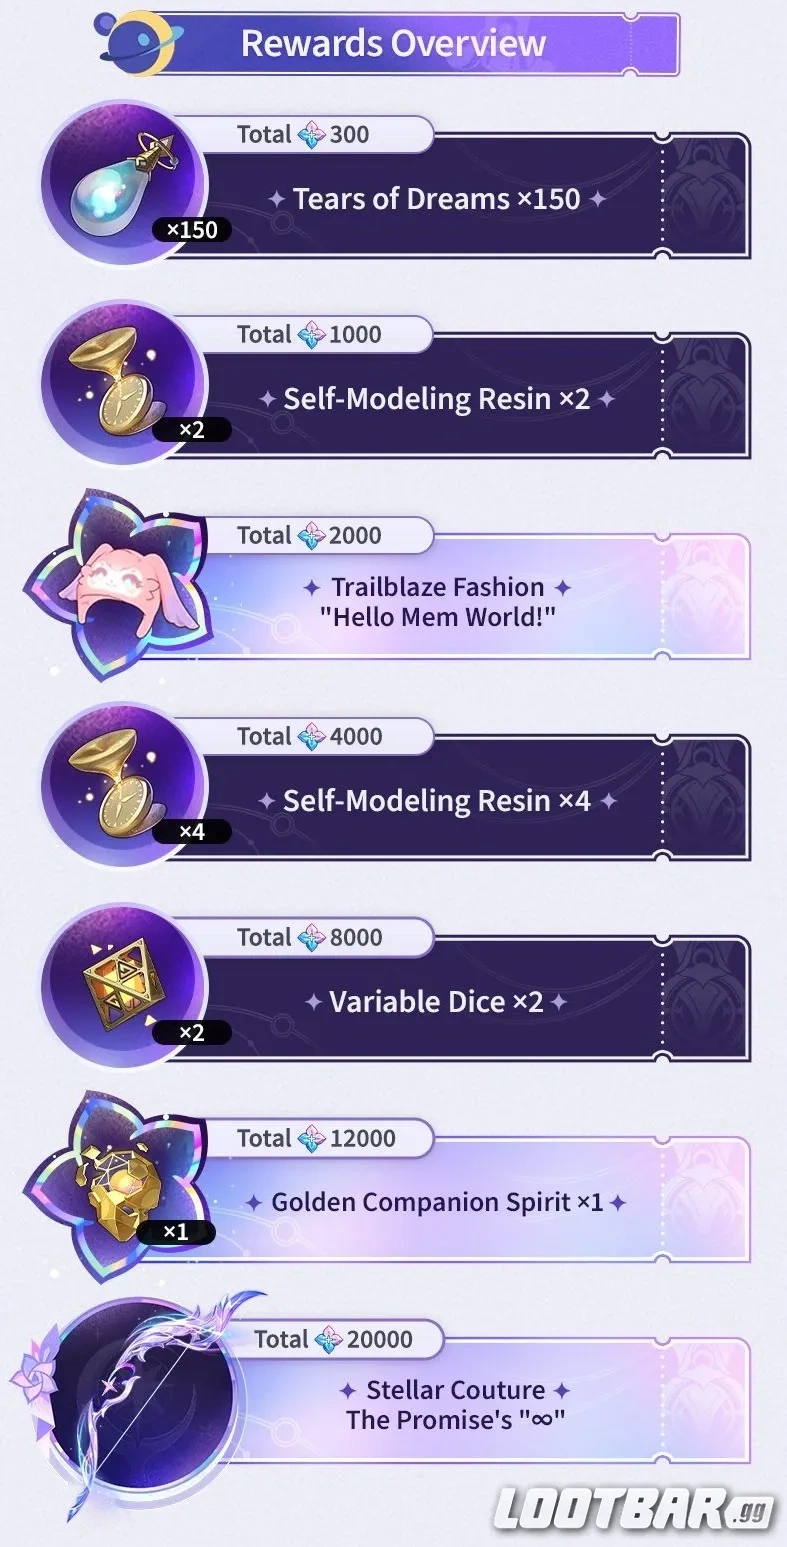
Task: Click the Total 1000 label tab
Action: click(x=309, y=334)
